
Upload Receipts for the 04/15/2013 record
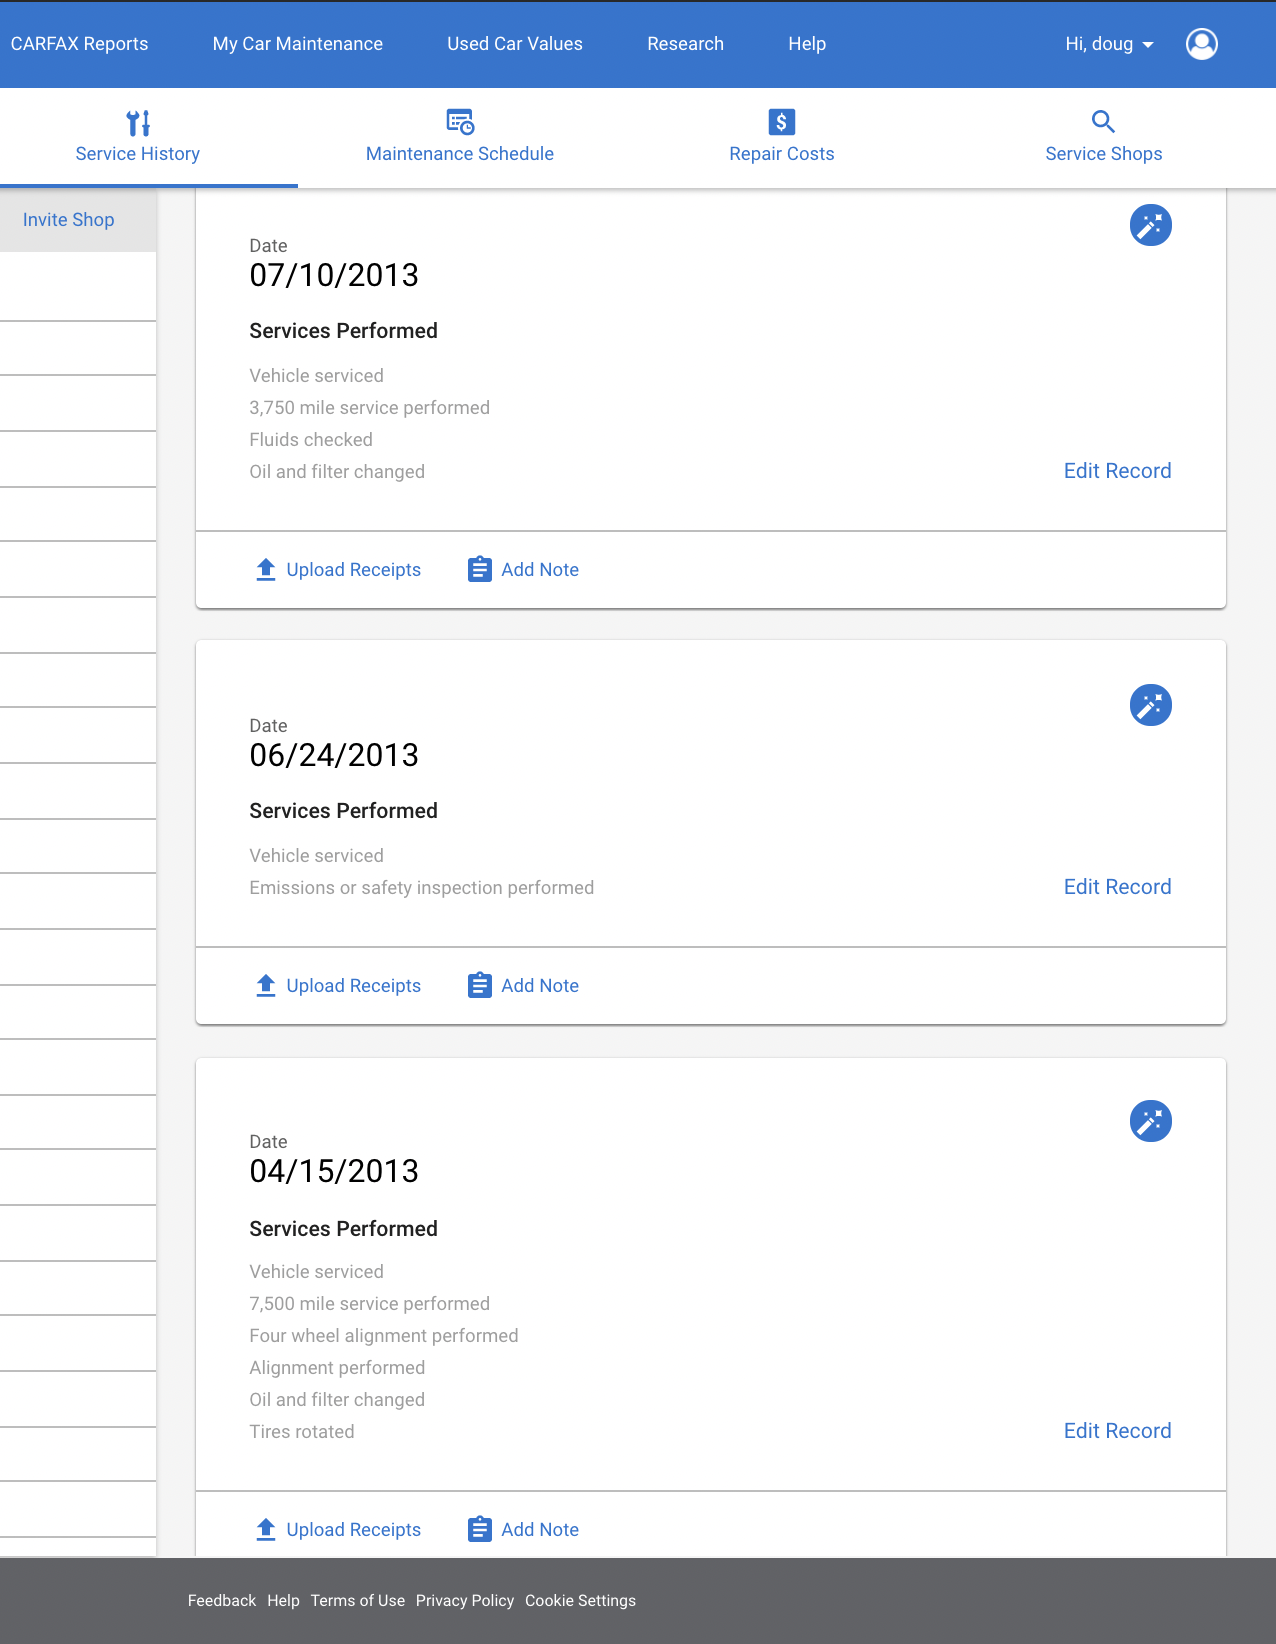click(338, 1529)
